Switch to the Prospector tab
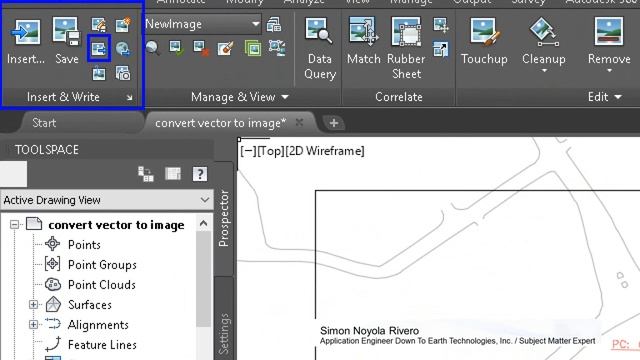Image resolution: width=640 pixels, height=360 pixels. tap(224, 218)
